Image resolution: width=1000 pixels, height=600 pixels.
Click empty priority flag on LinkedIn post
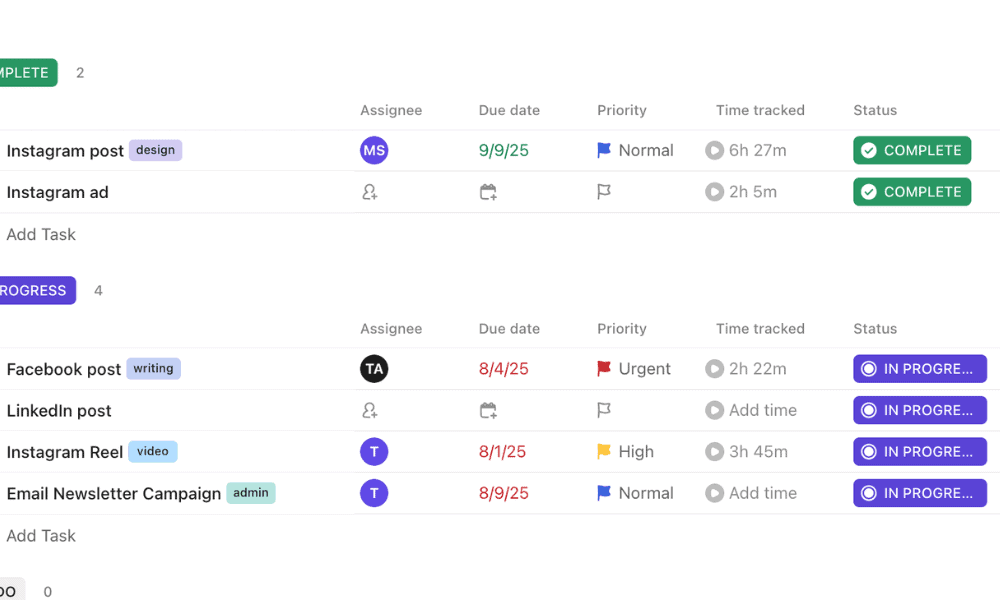(x=604, y=410)
